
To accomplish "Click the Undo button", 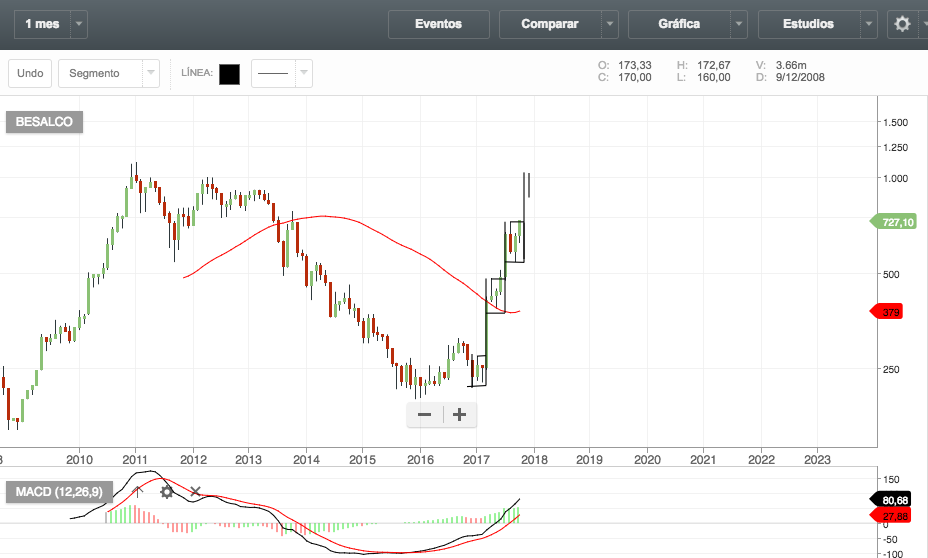I will [30, 73].
